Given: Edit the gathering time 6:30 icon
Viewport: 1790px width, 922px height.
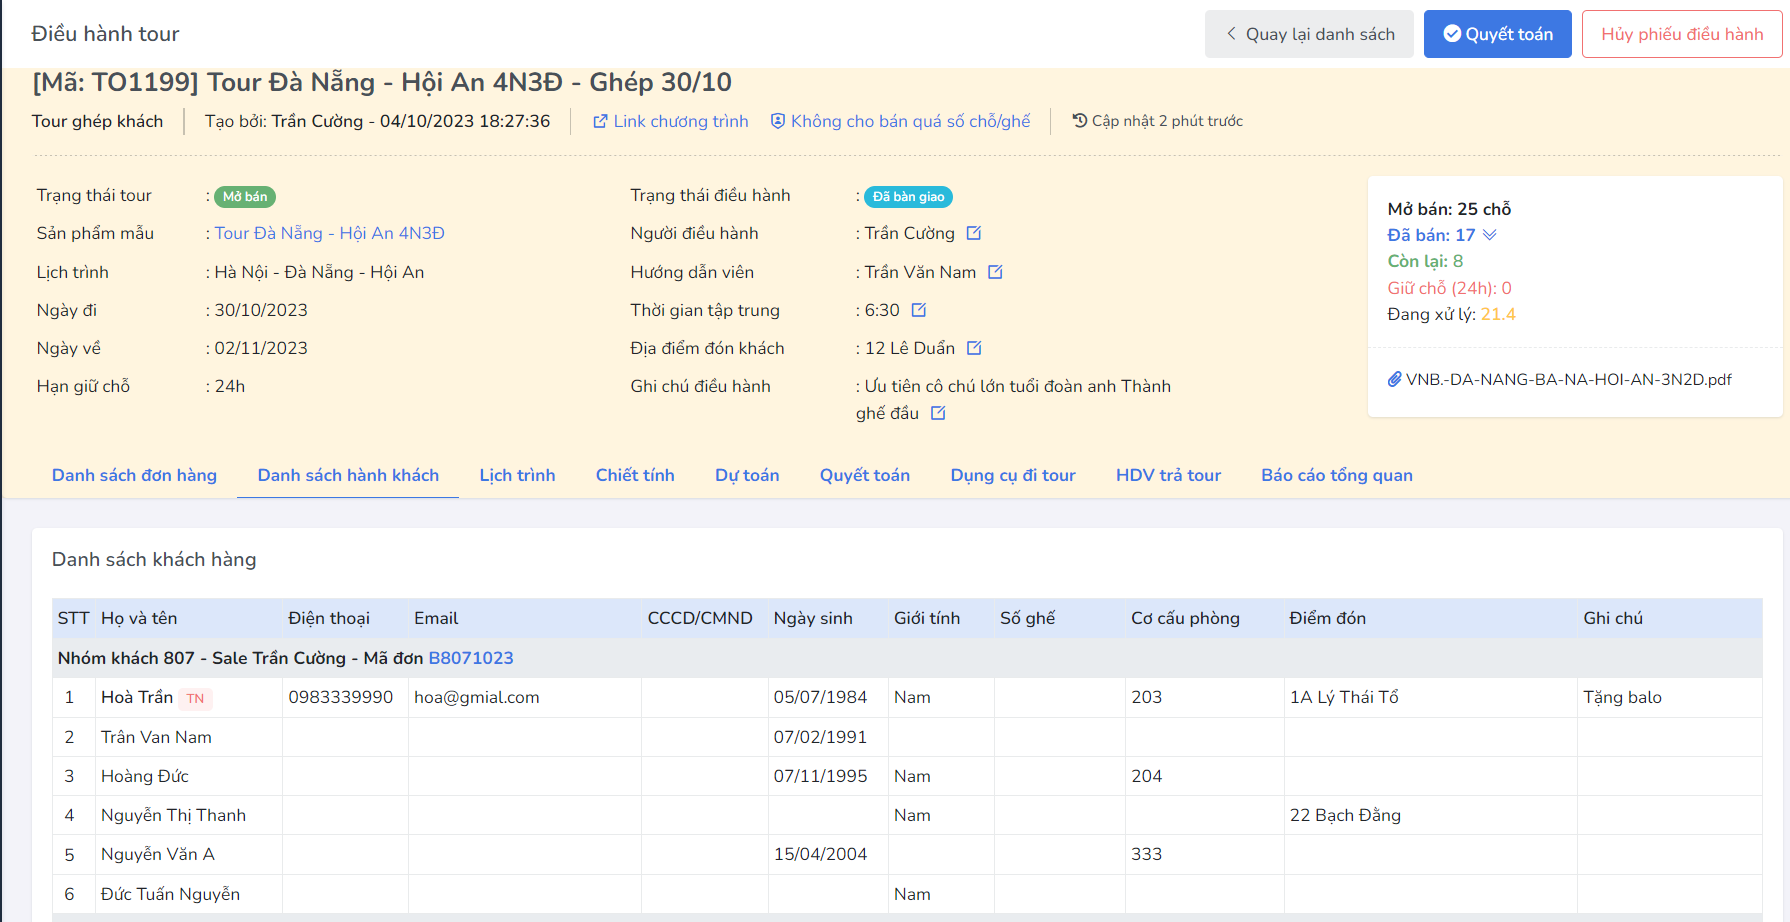Looking at the screenshot, I should (x=919, y=310).
